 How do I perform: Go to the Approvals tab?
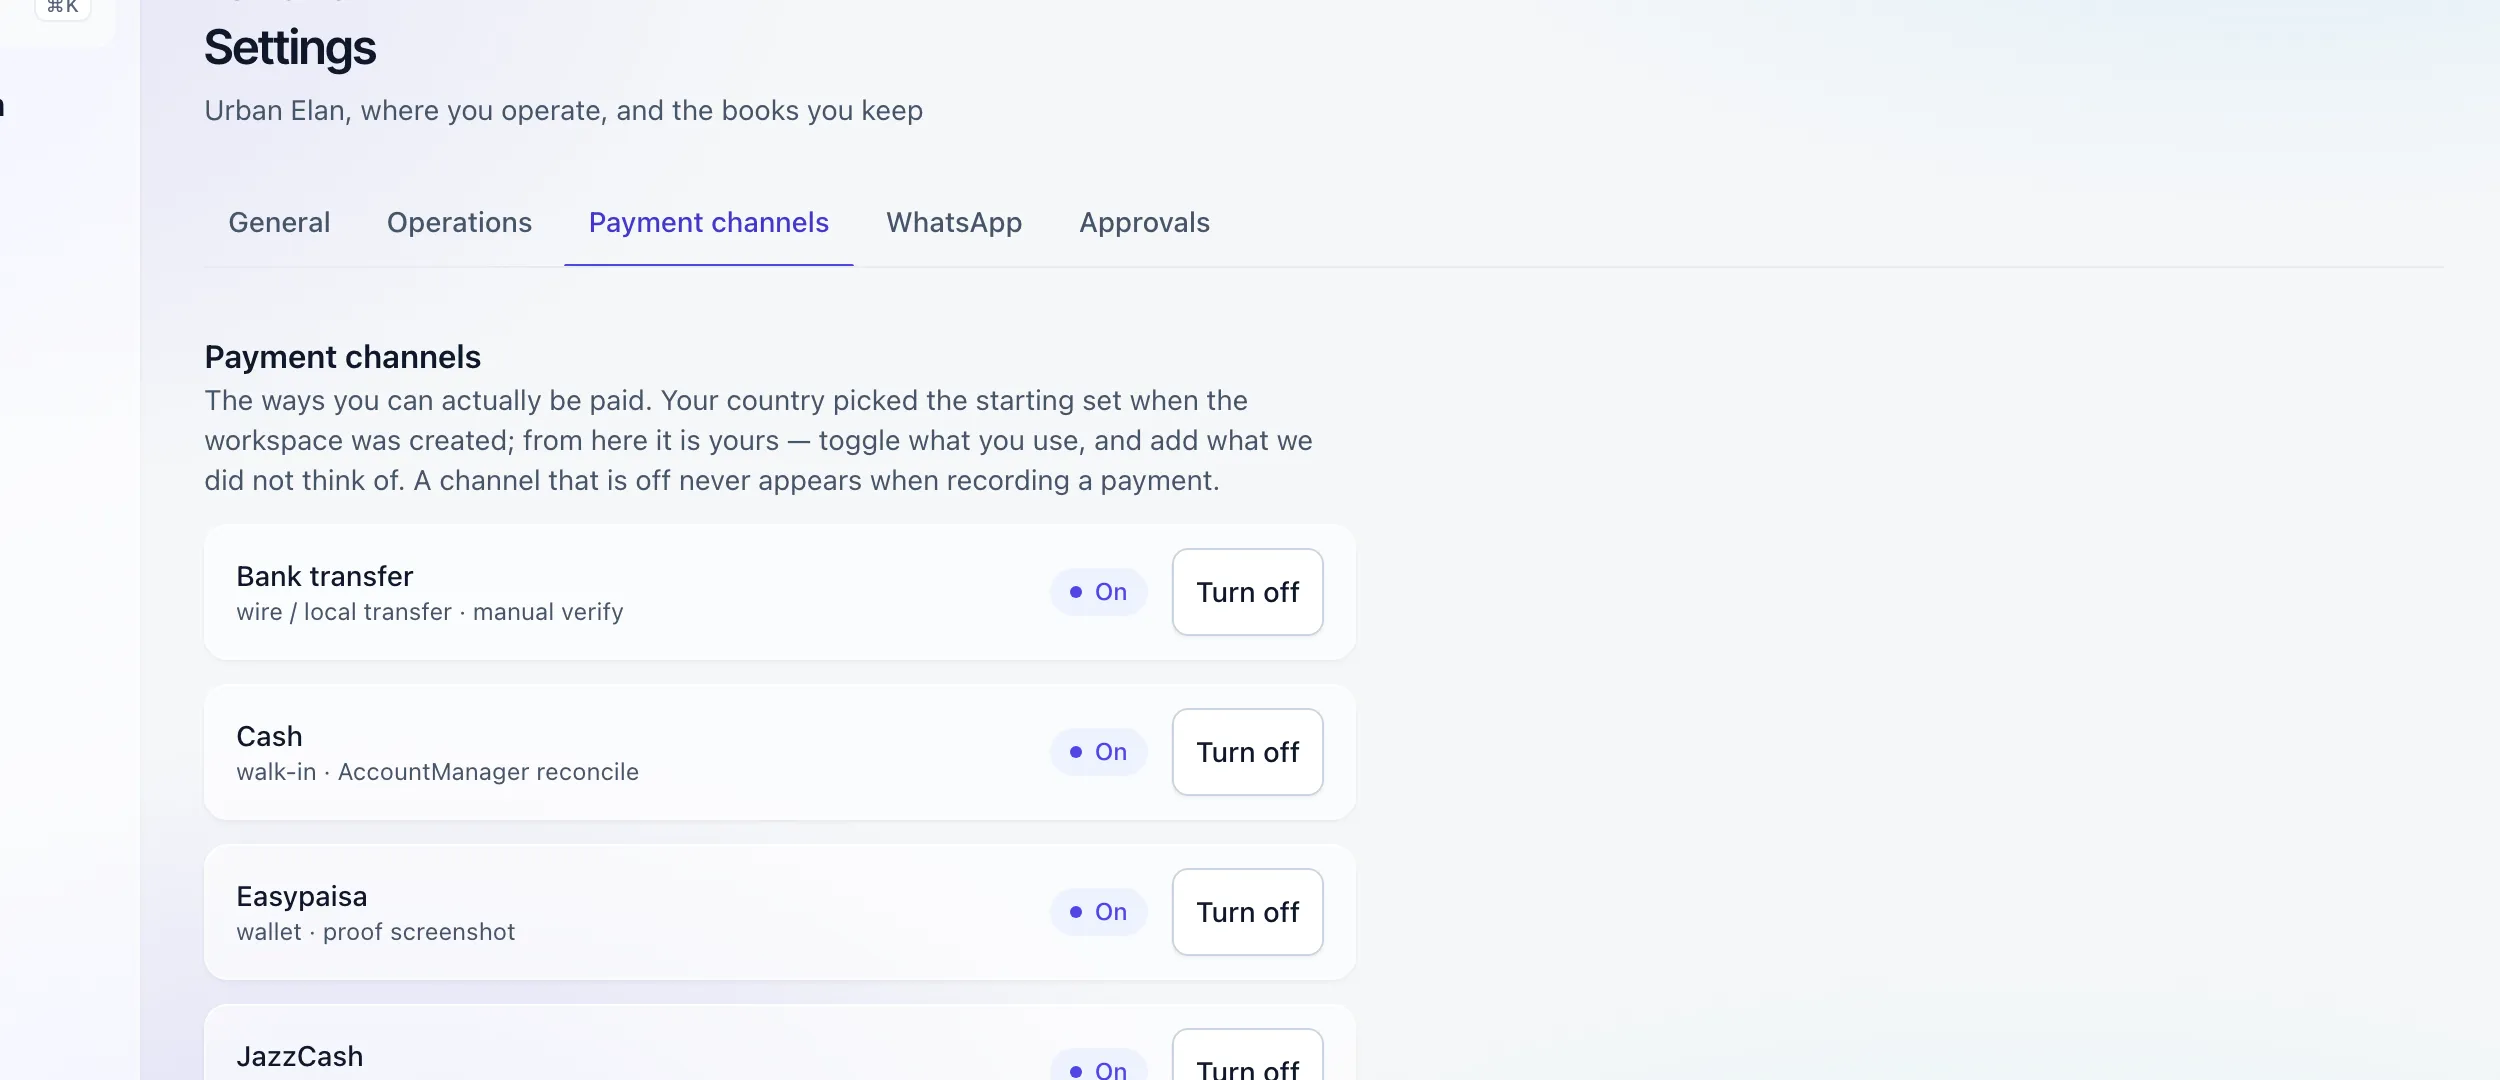(1144, 222)
